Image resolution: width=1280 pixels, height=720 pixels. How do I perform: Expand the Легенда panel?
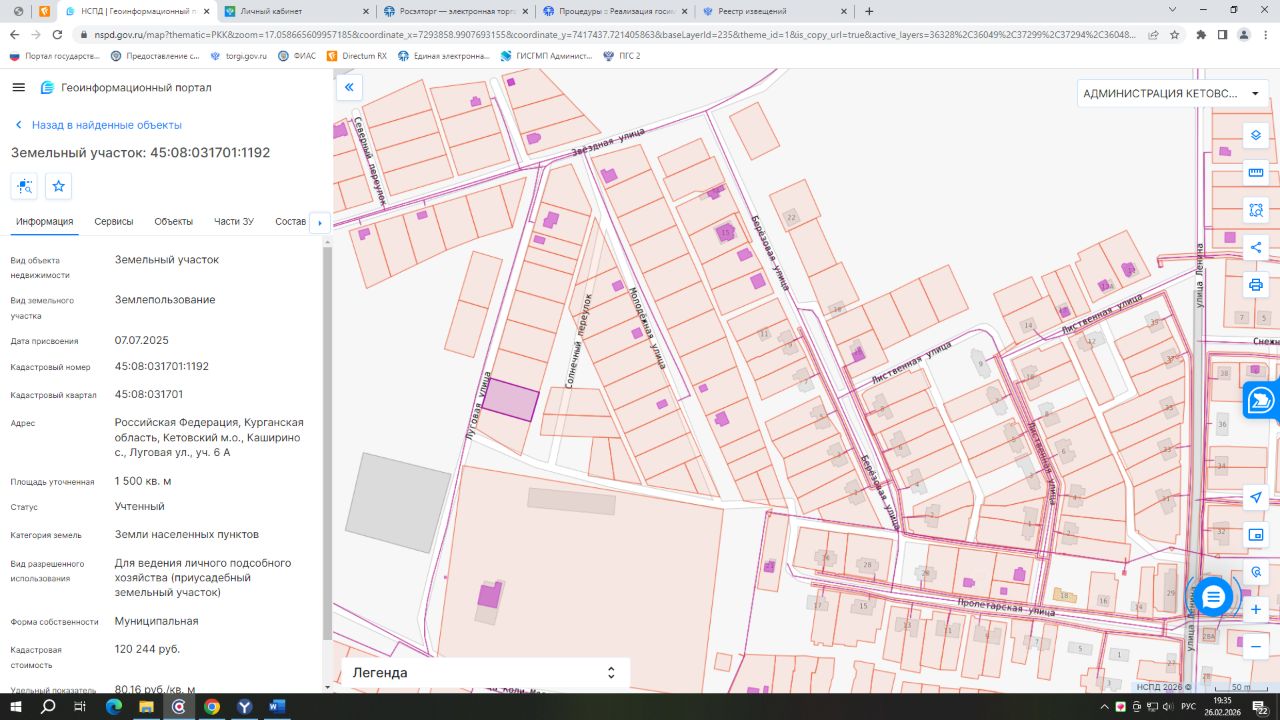pos(611,673)
